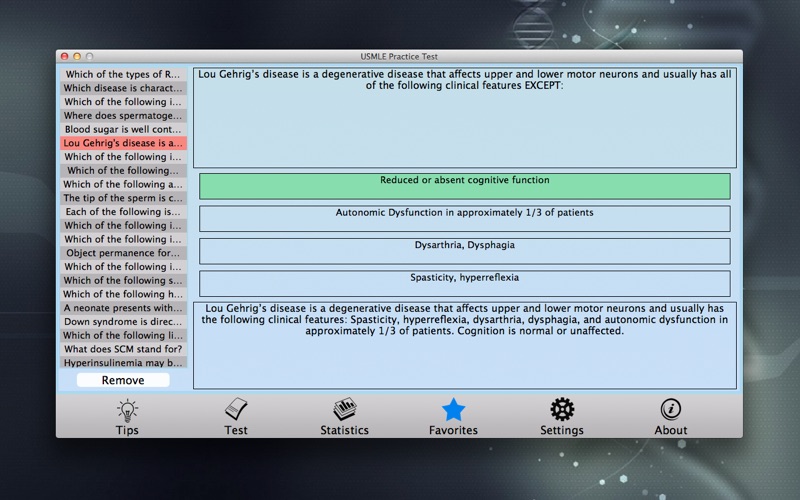Select 'Which of the following h...' question
The image size is (800, 500).
pos(123,294)
